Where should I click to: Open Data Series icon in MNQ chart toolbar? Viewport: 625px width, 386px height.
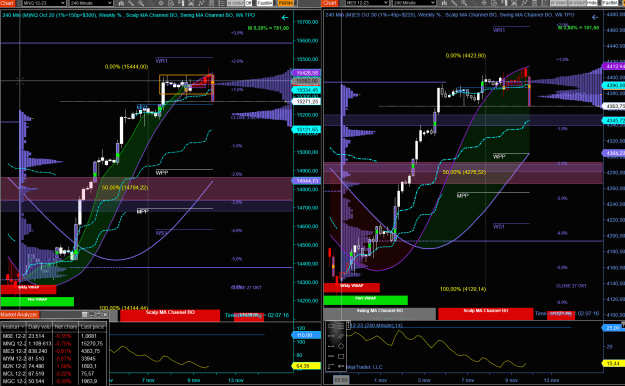pyautogui.click(x=191, y=3)
